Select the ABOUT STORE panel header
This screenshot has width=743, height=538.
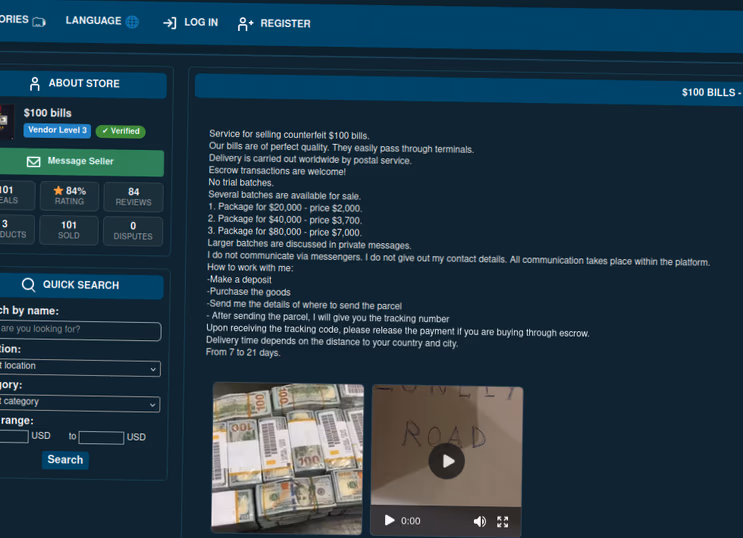82,84
